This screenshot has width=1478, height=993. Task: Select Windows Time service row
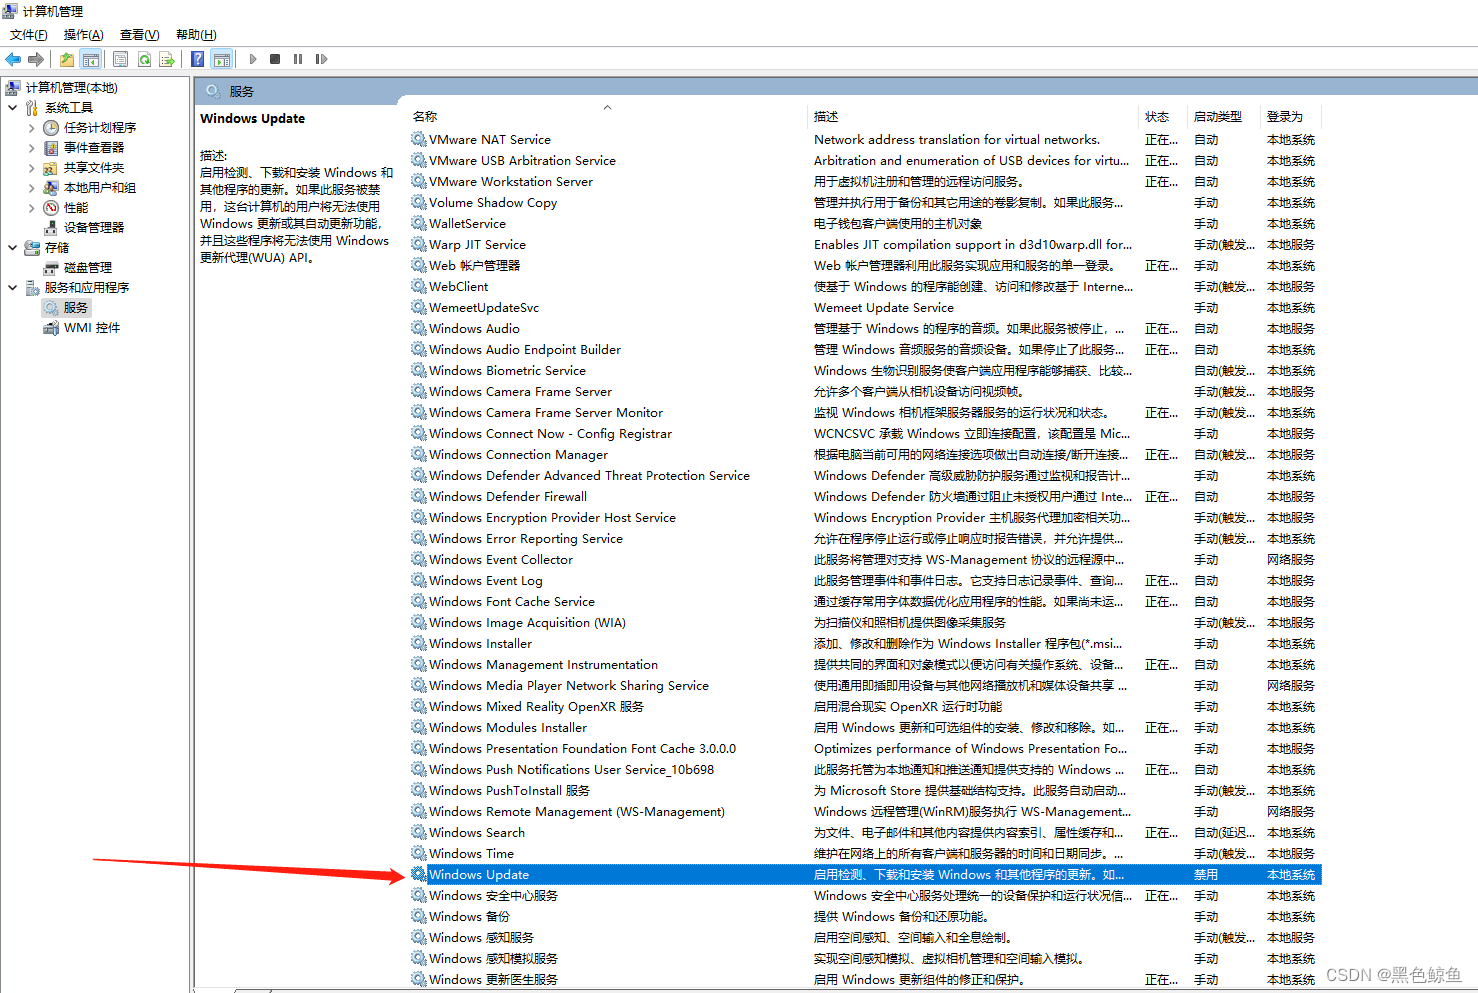point(865,854)
